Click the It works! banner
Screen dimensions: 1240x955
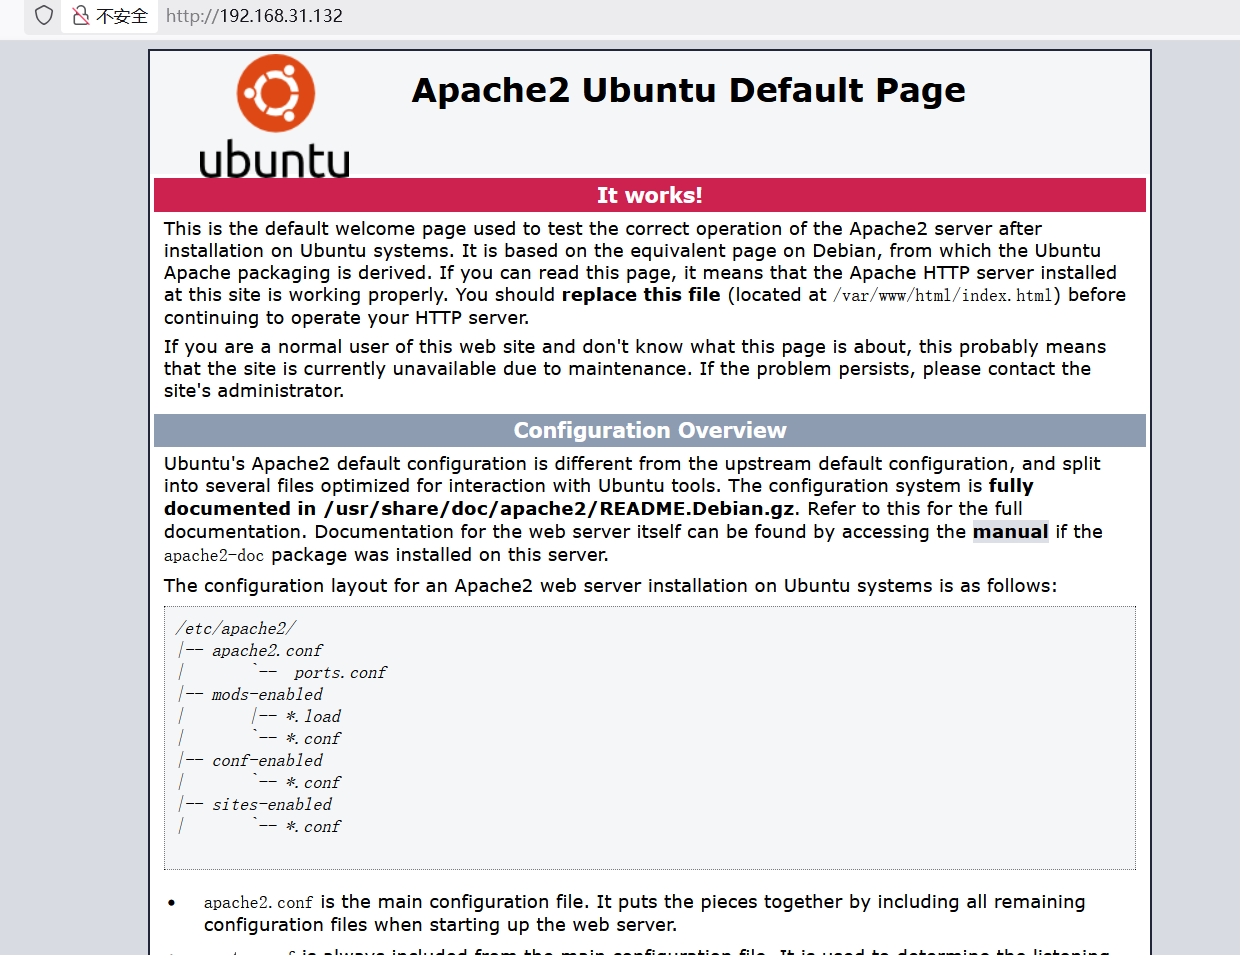(650, 195)
